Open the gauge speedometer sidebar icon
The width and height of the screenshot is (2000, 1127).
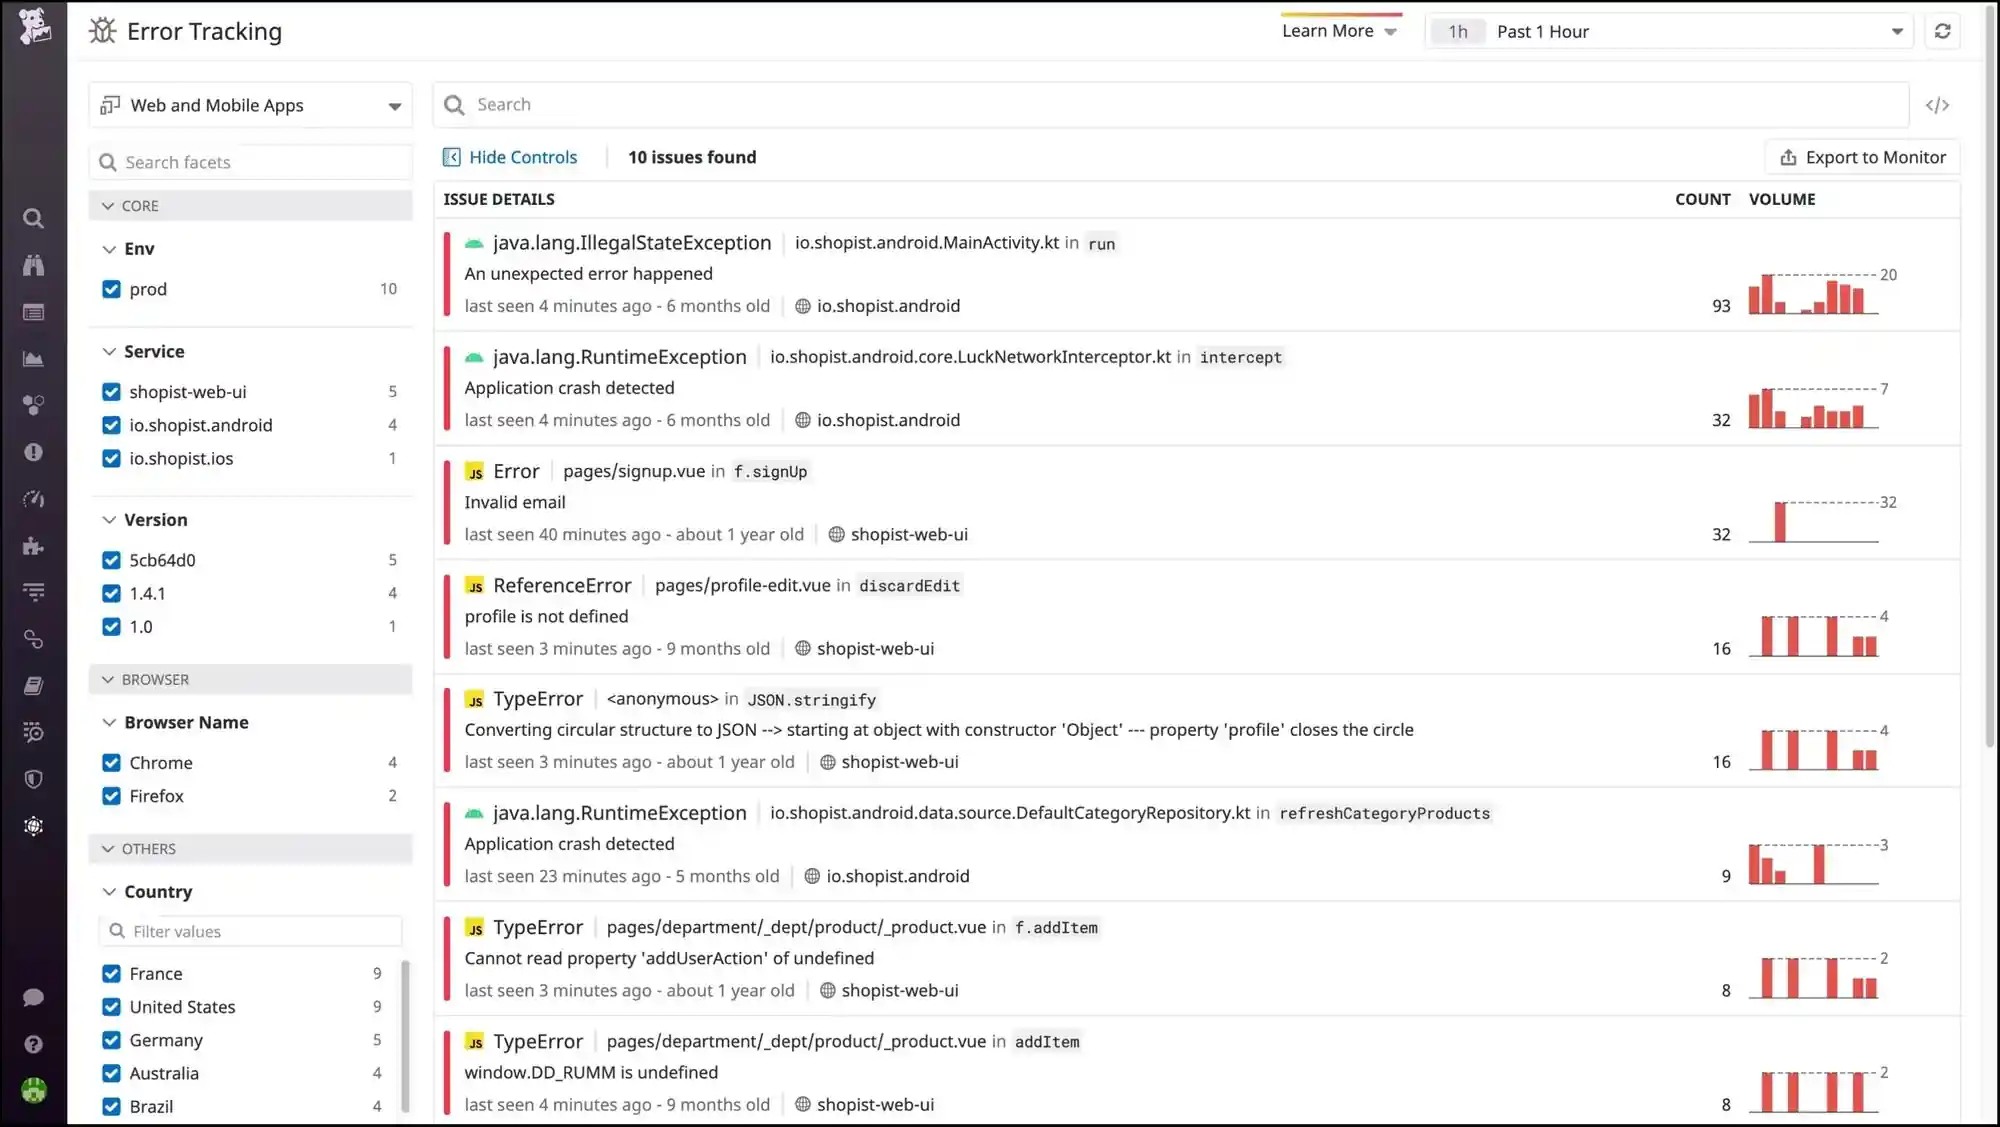(33, 499)
